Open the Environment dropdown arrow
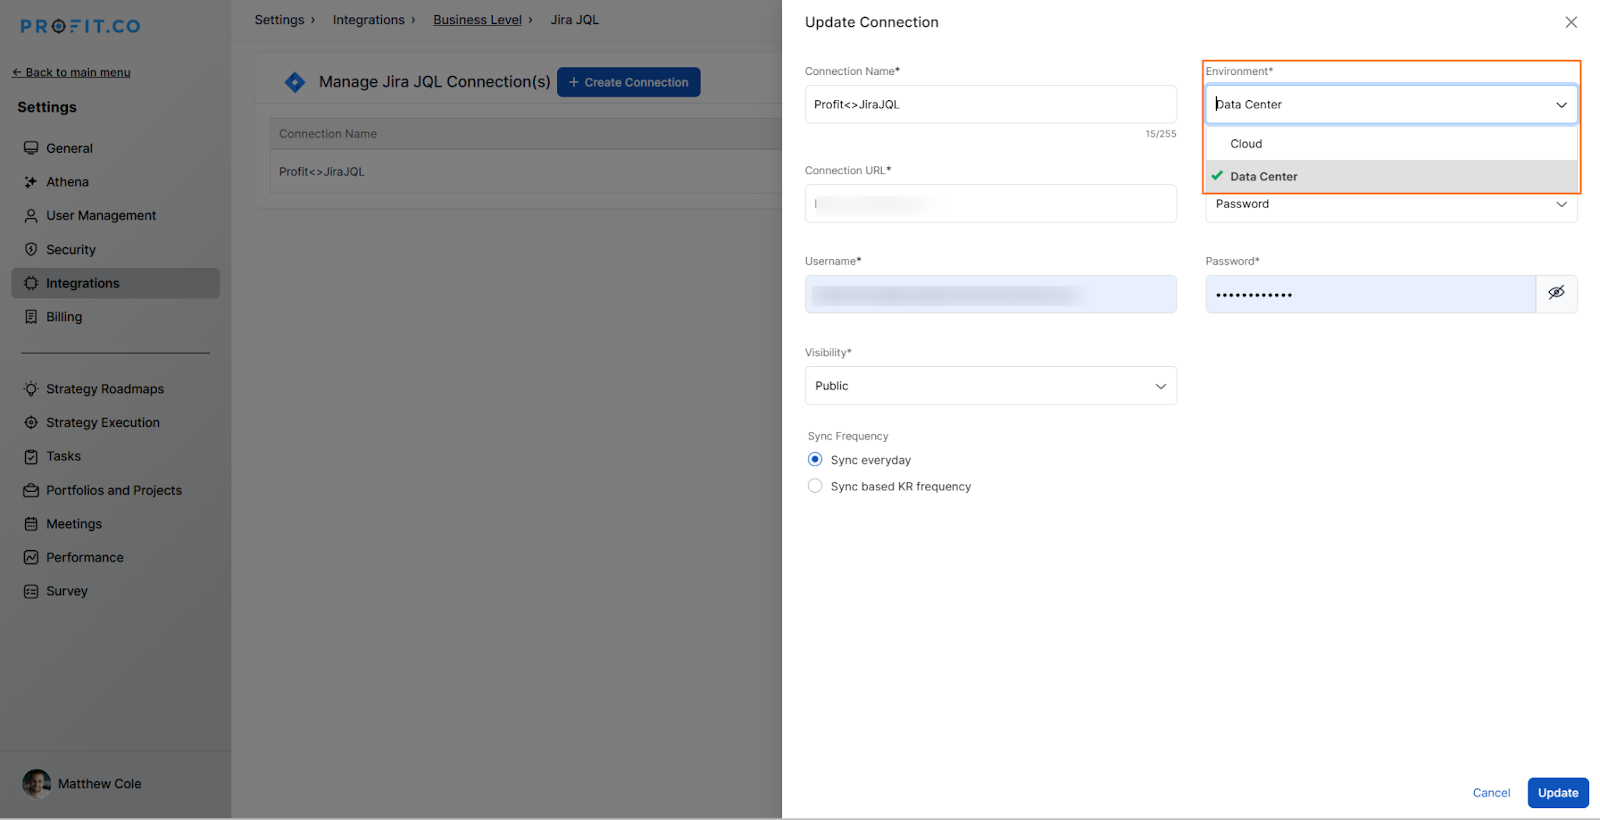Screen dimensions: 1600x820 pyautogui.click(x=1561, y=105)
